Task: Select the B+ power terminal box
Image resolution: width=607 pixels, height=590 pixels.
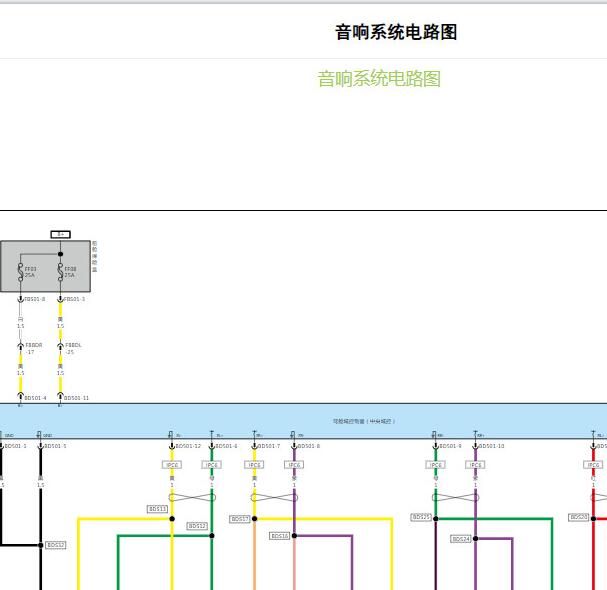Action: click(x=60, y=234)
